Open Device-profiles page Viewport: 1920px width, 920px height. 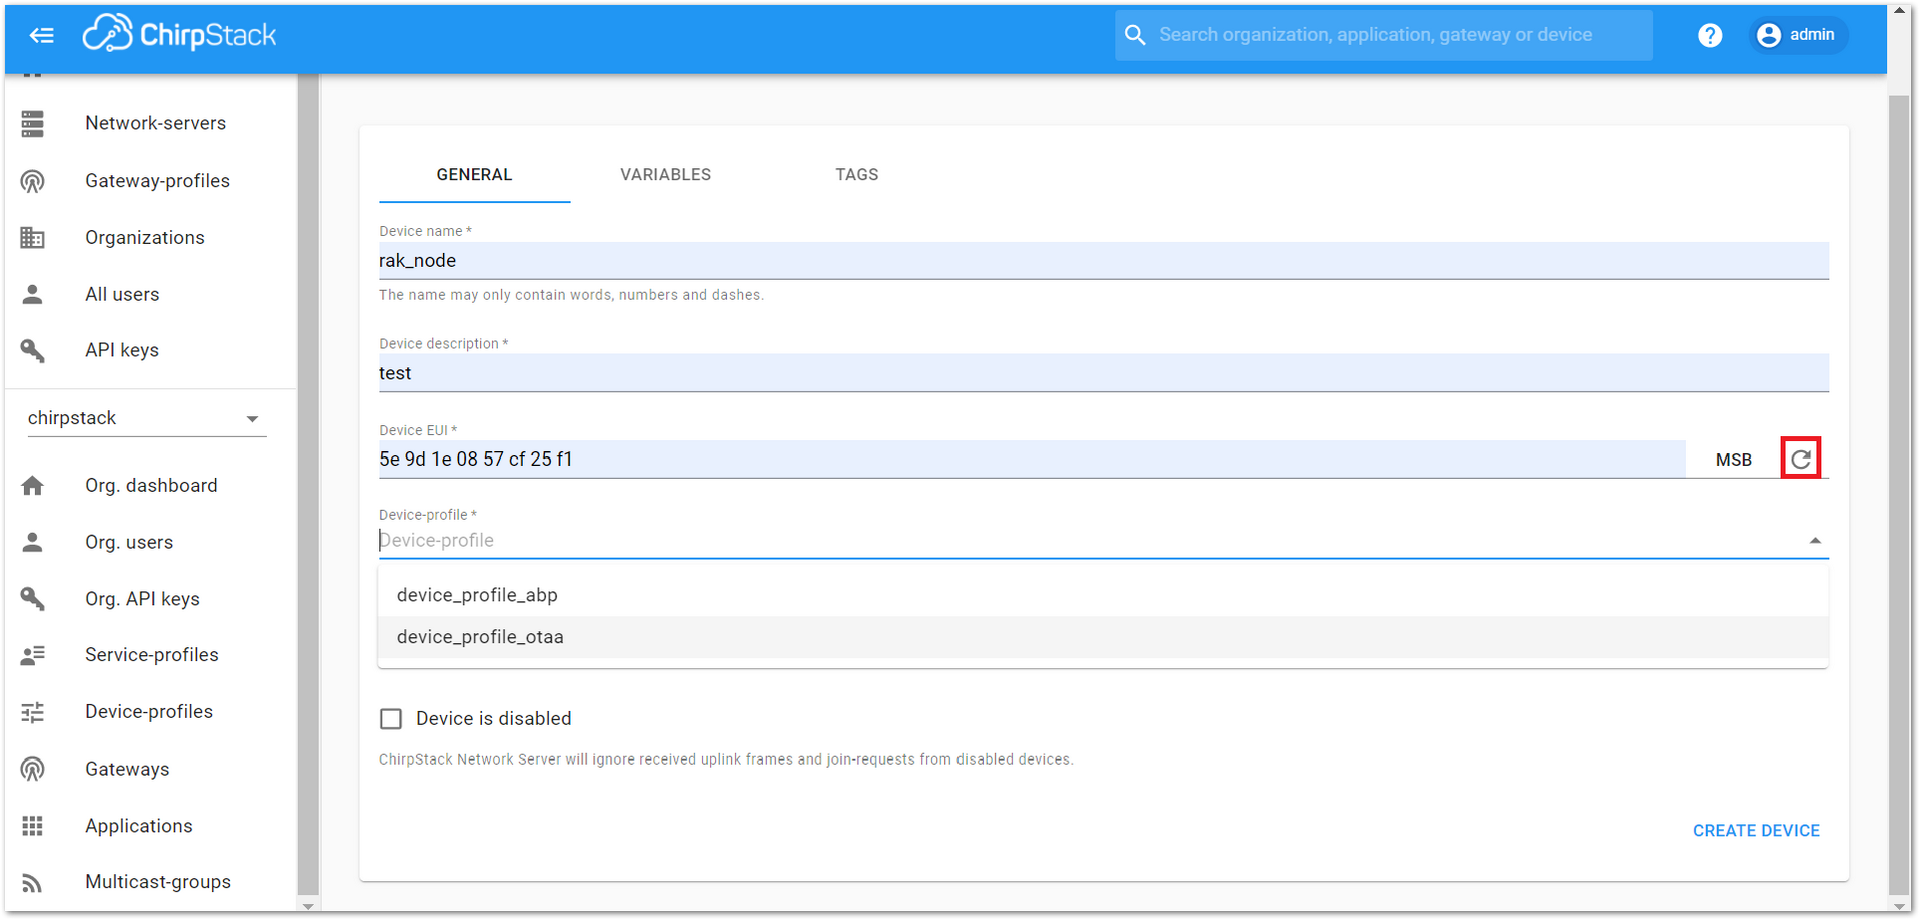[149, 712]
